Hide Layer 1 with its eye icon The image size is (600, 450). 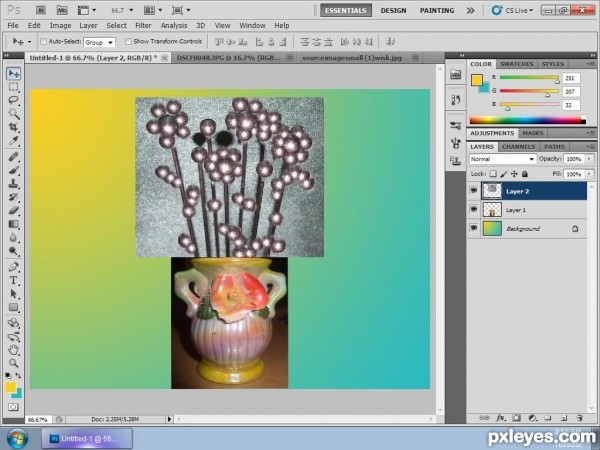[x=474, y=209]
